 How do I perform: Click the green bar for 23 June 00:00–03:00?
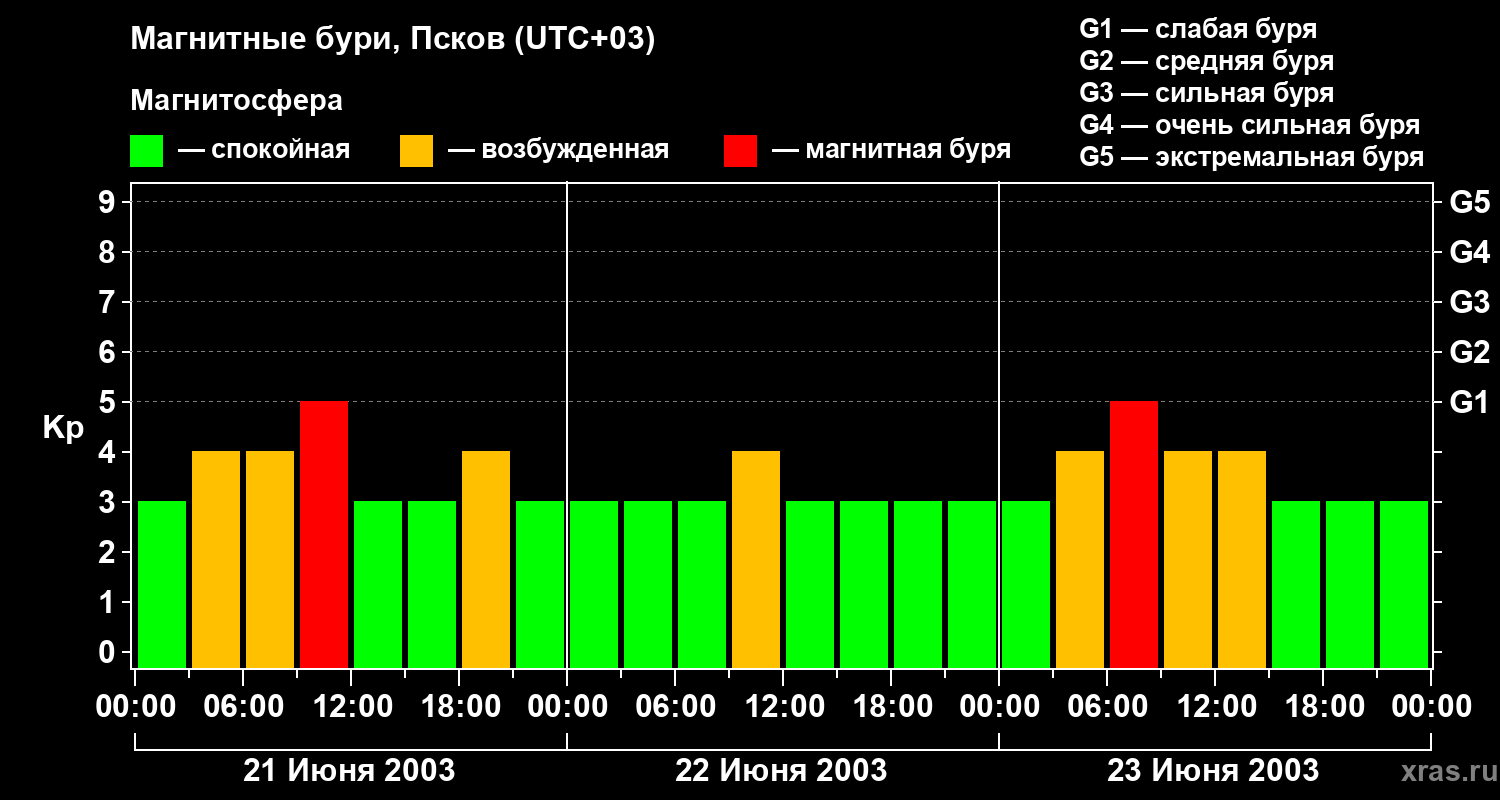tap(1026, 584)
